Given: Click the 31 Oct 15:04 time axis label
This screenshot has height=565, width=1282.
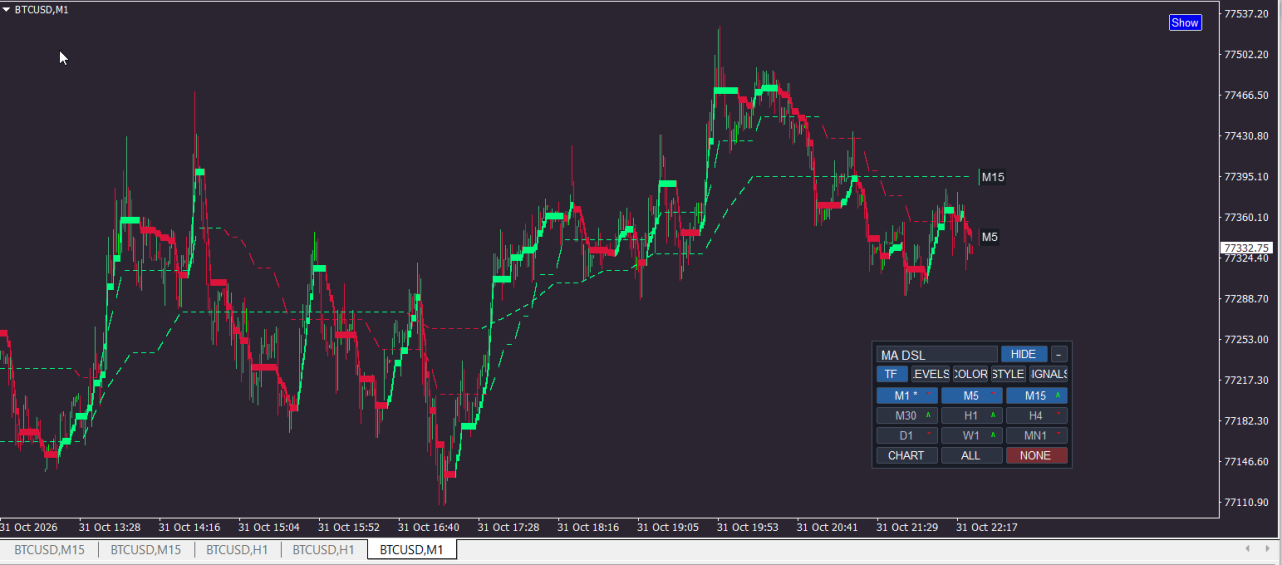Looking at the screenshot, I should 269,527.
